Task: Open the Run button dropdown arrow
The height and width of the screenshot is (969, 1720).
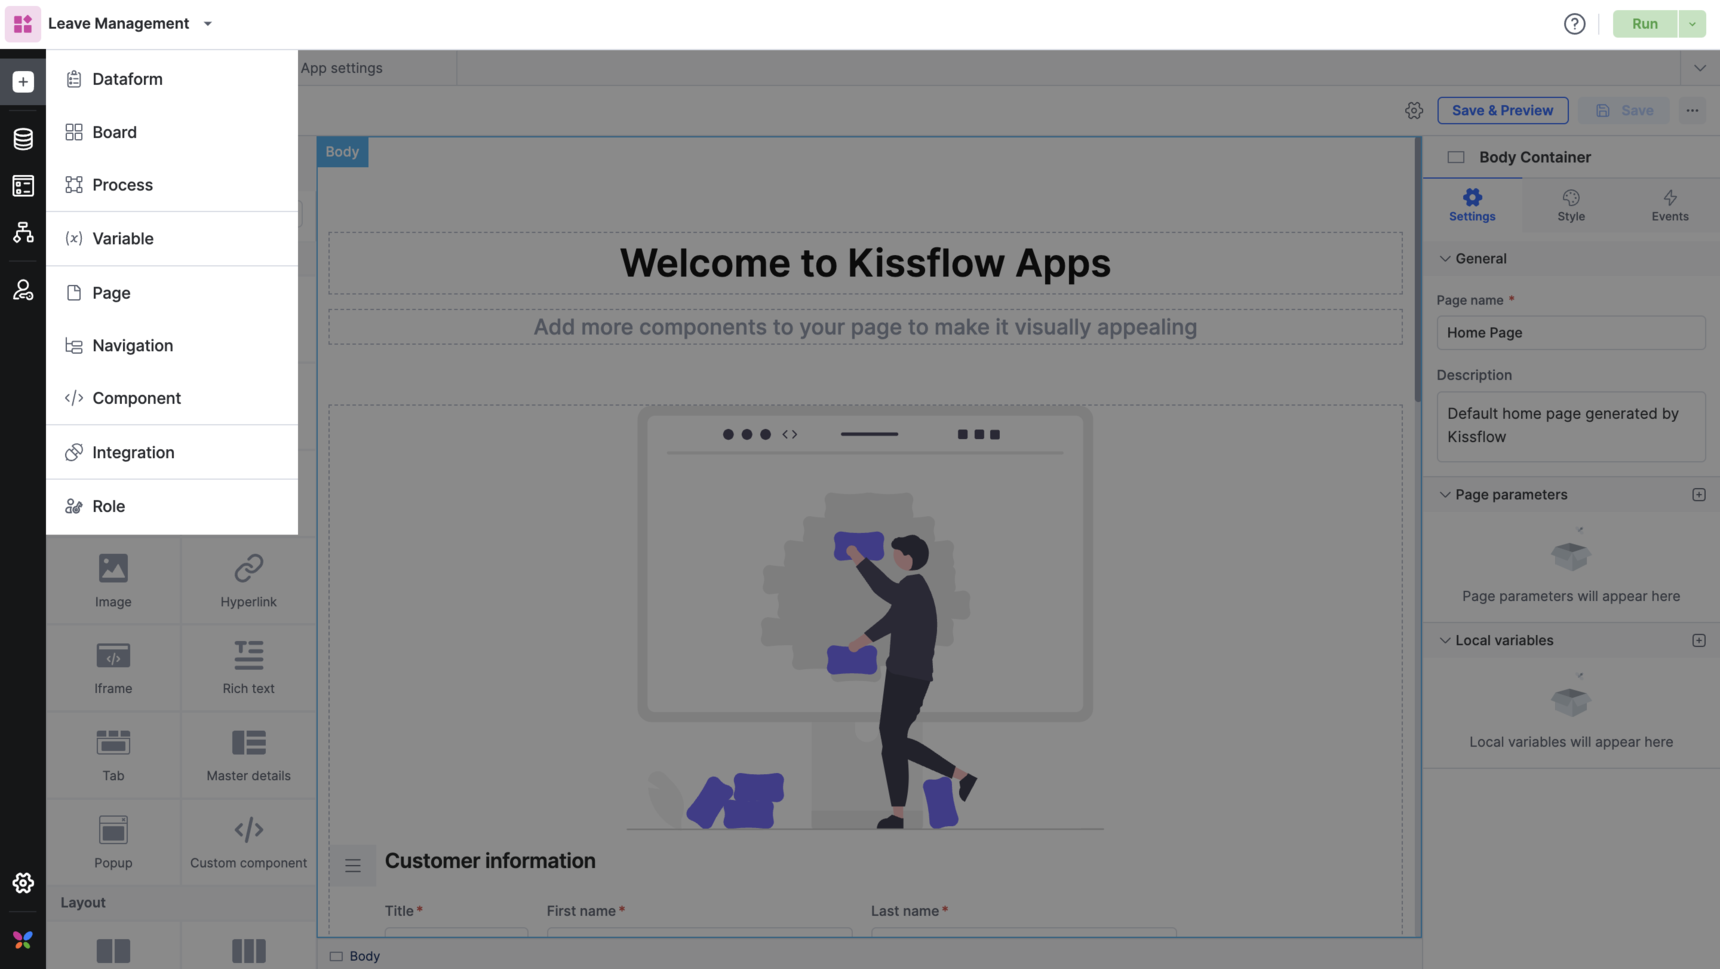Action: tap(1692, 24)
